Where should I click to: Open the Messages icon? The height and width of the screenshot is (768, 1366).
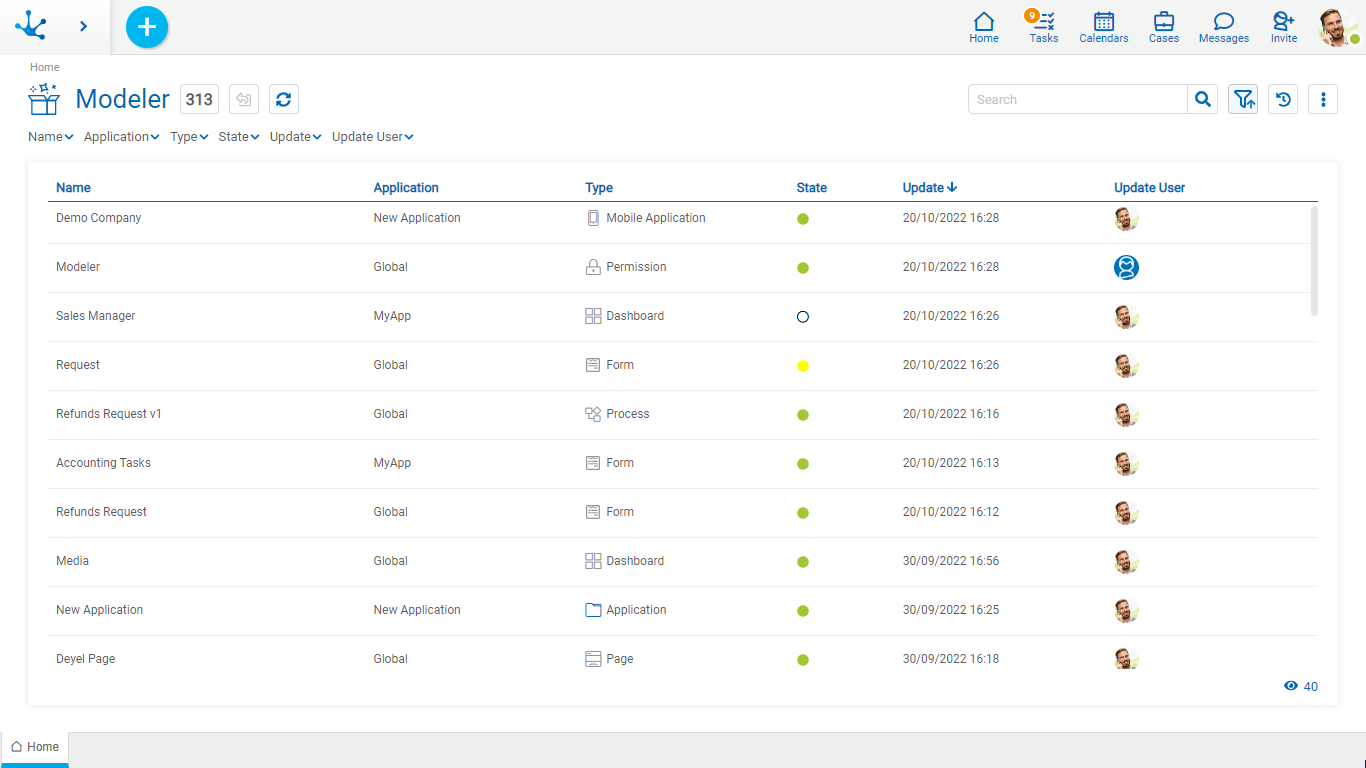[x=1224, y=27]
